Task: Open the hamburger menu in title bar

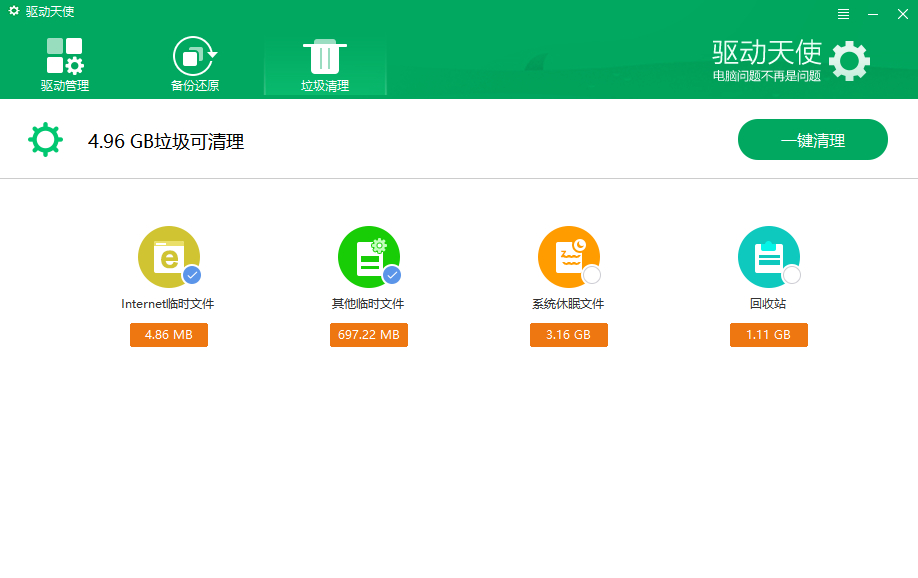Action: [843, 14]
